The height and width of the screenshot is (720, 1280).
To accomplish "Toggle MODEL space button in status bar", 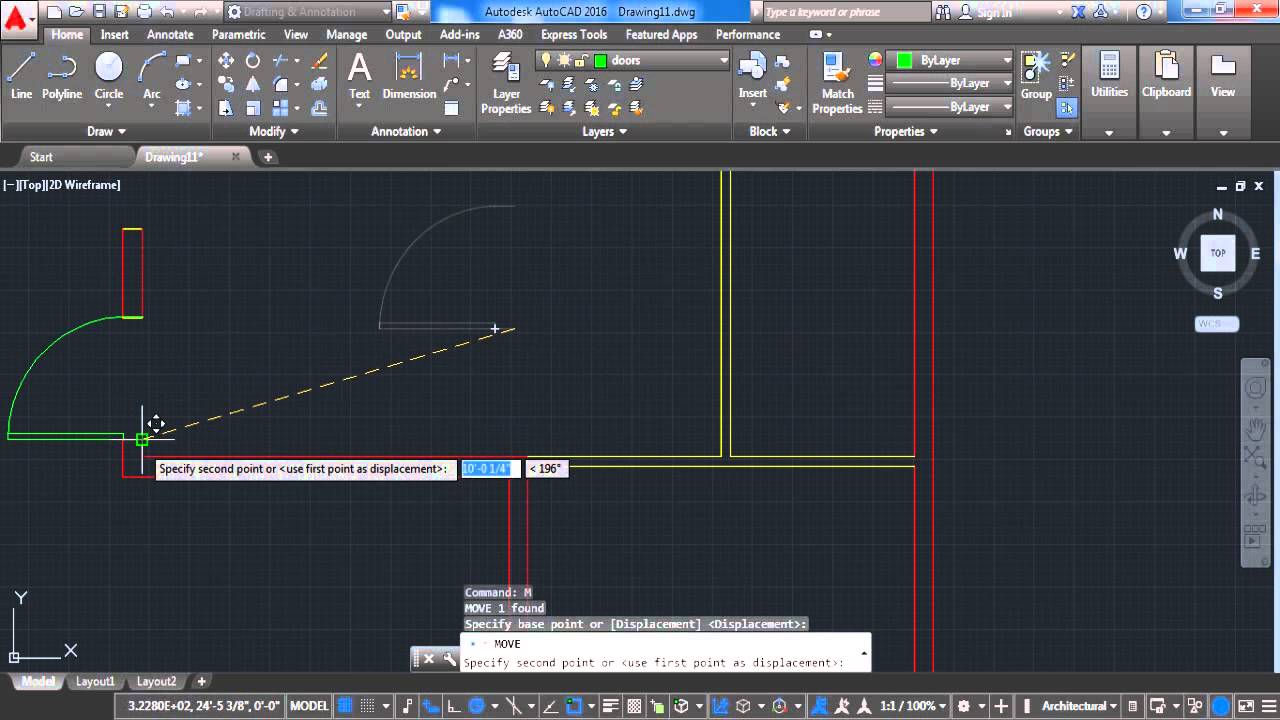I will tap(309, 706).
